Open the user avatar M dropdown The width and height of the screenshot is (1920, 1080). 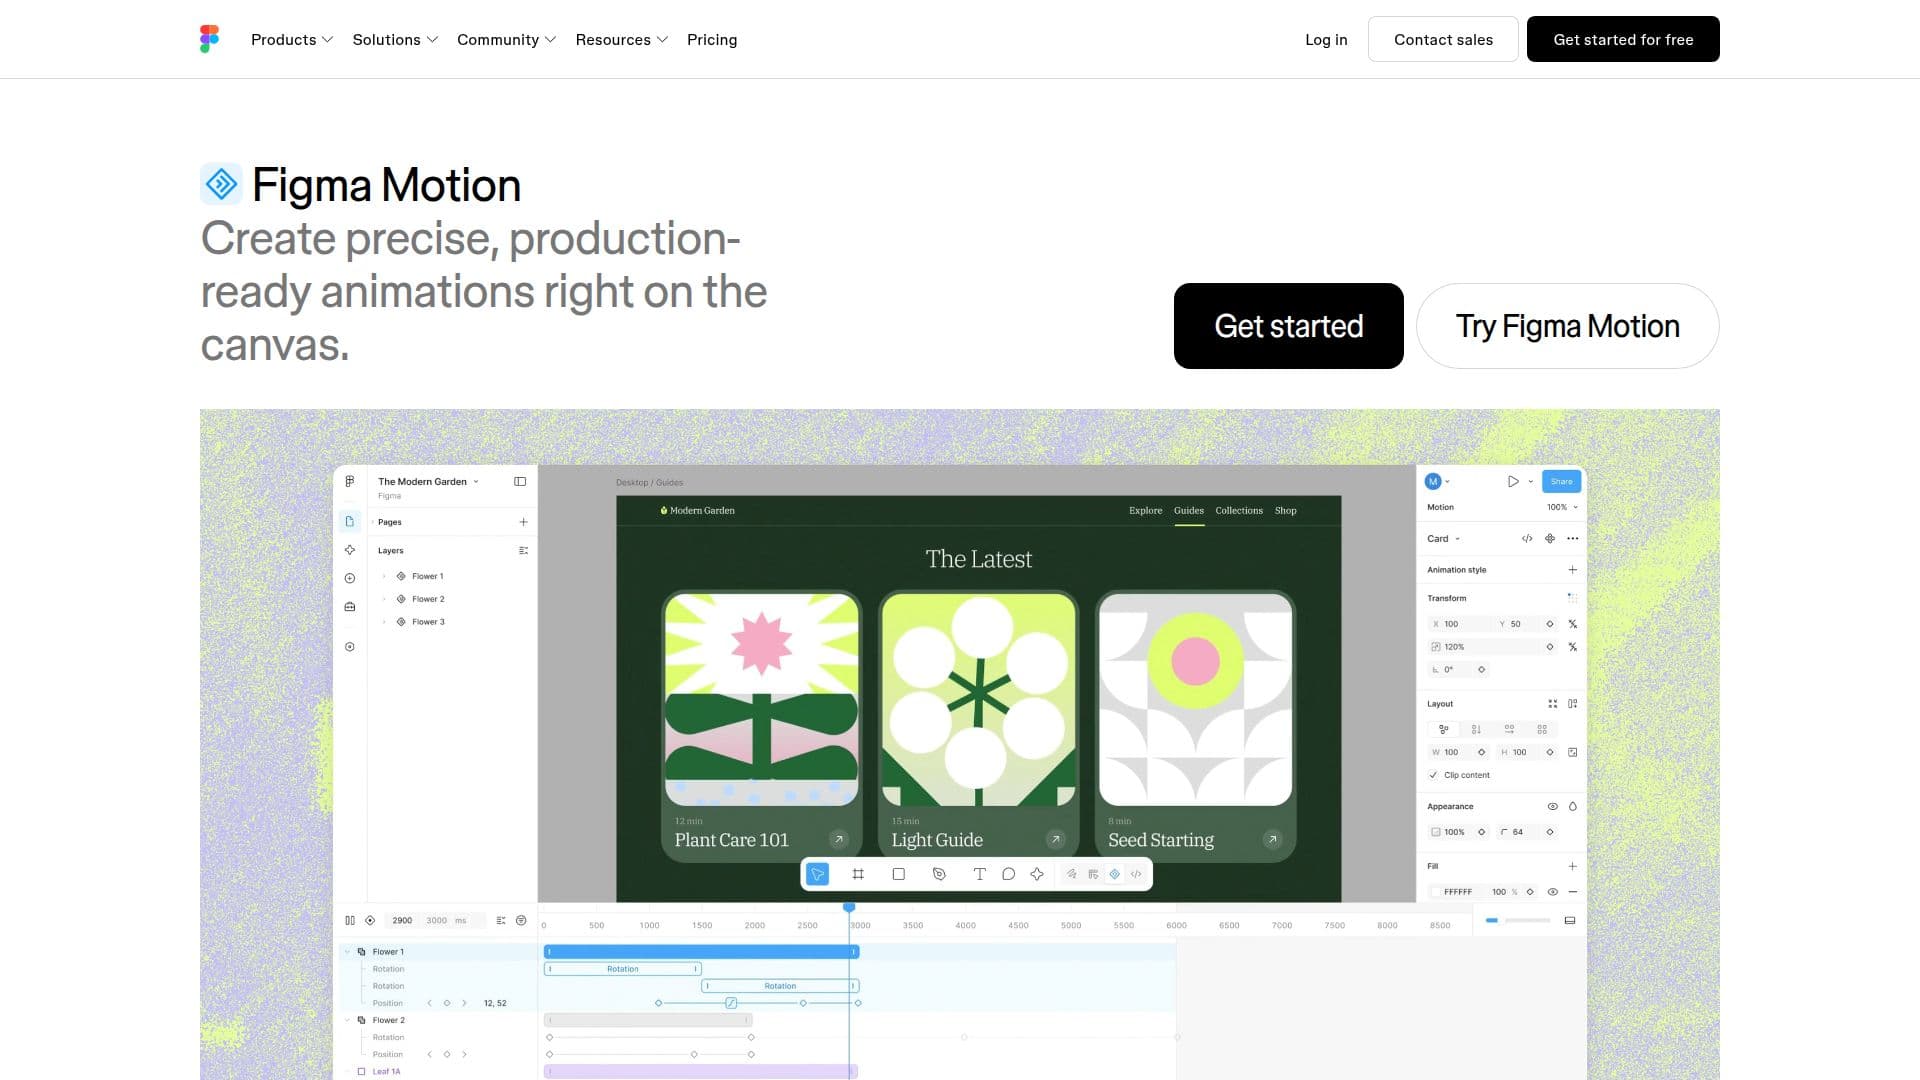coord(1437,481)
